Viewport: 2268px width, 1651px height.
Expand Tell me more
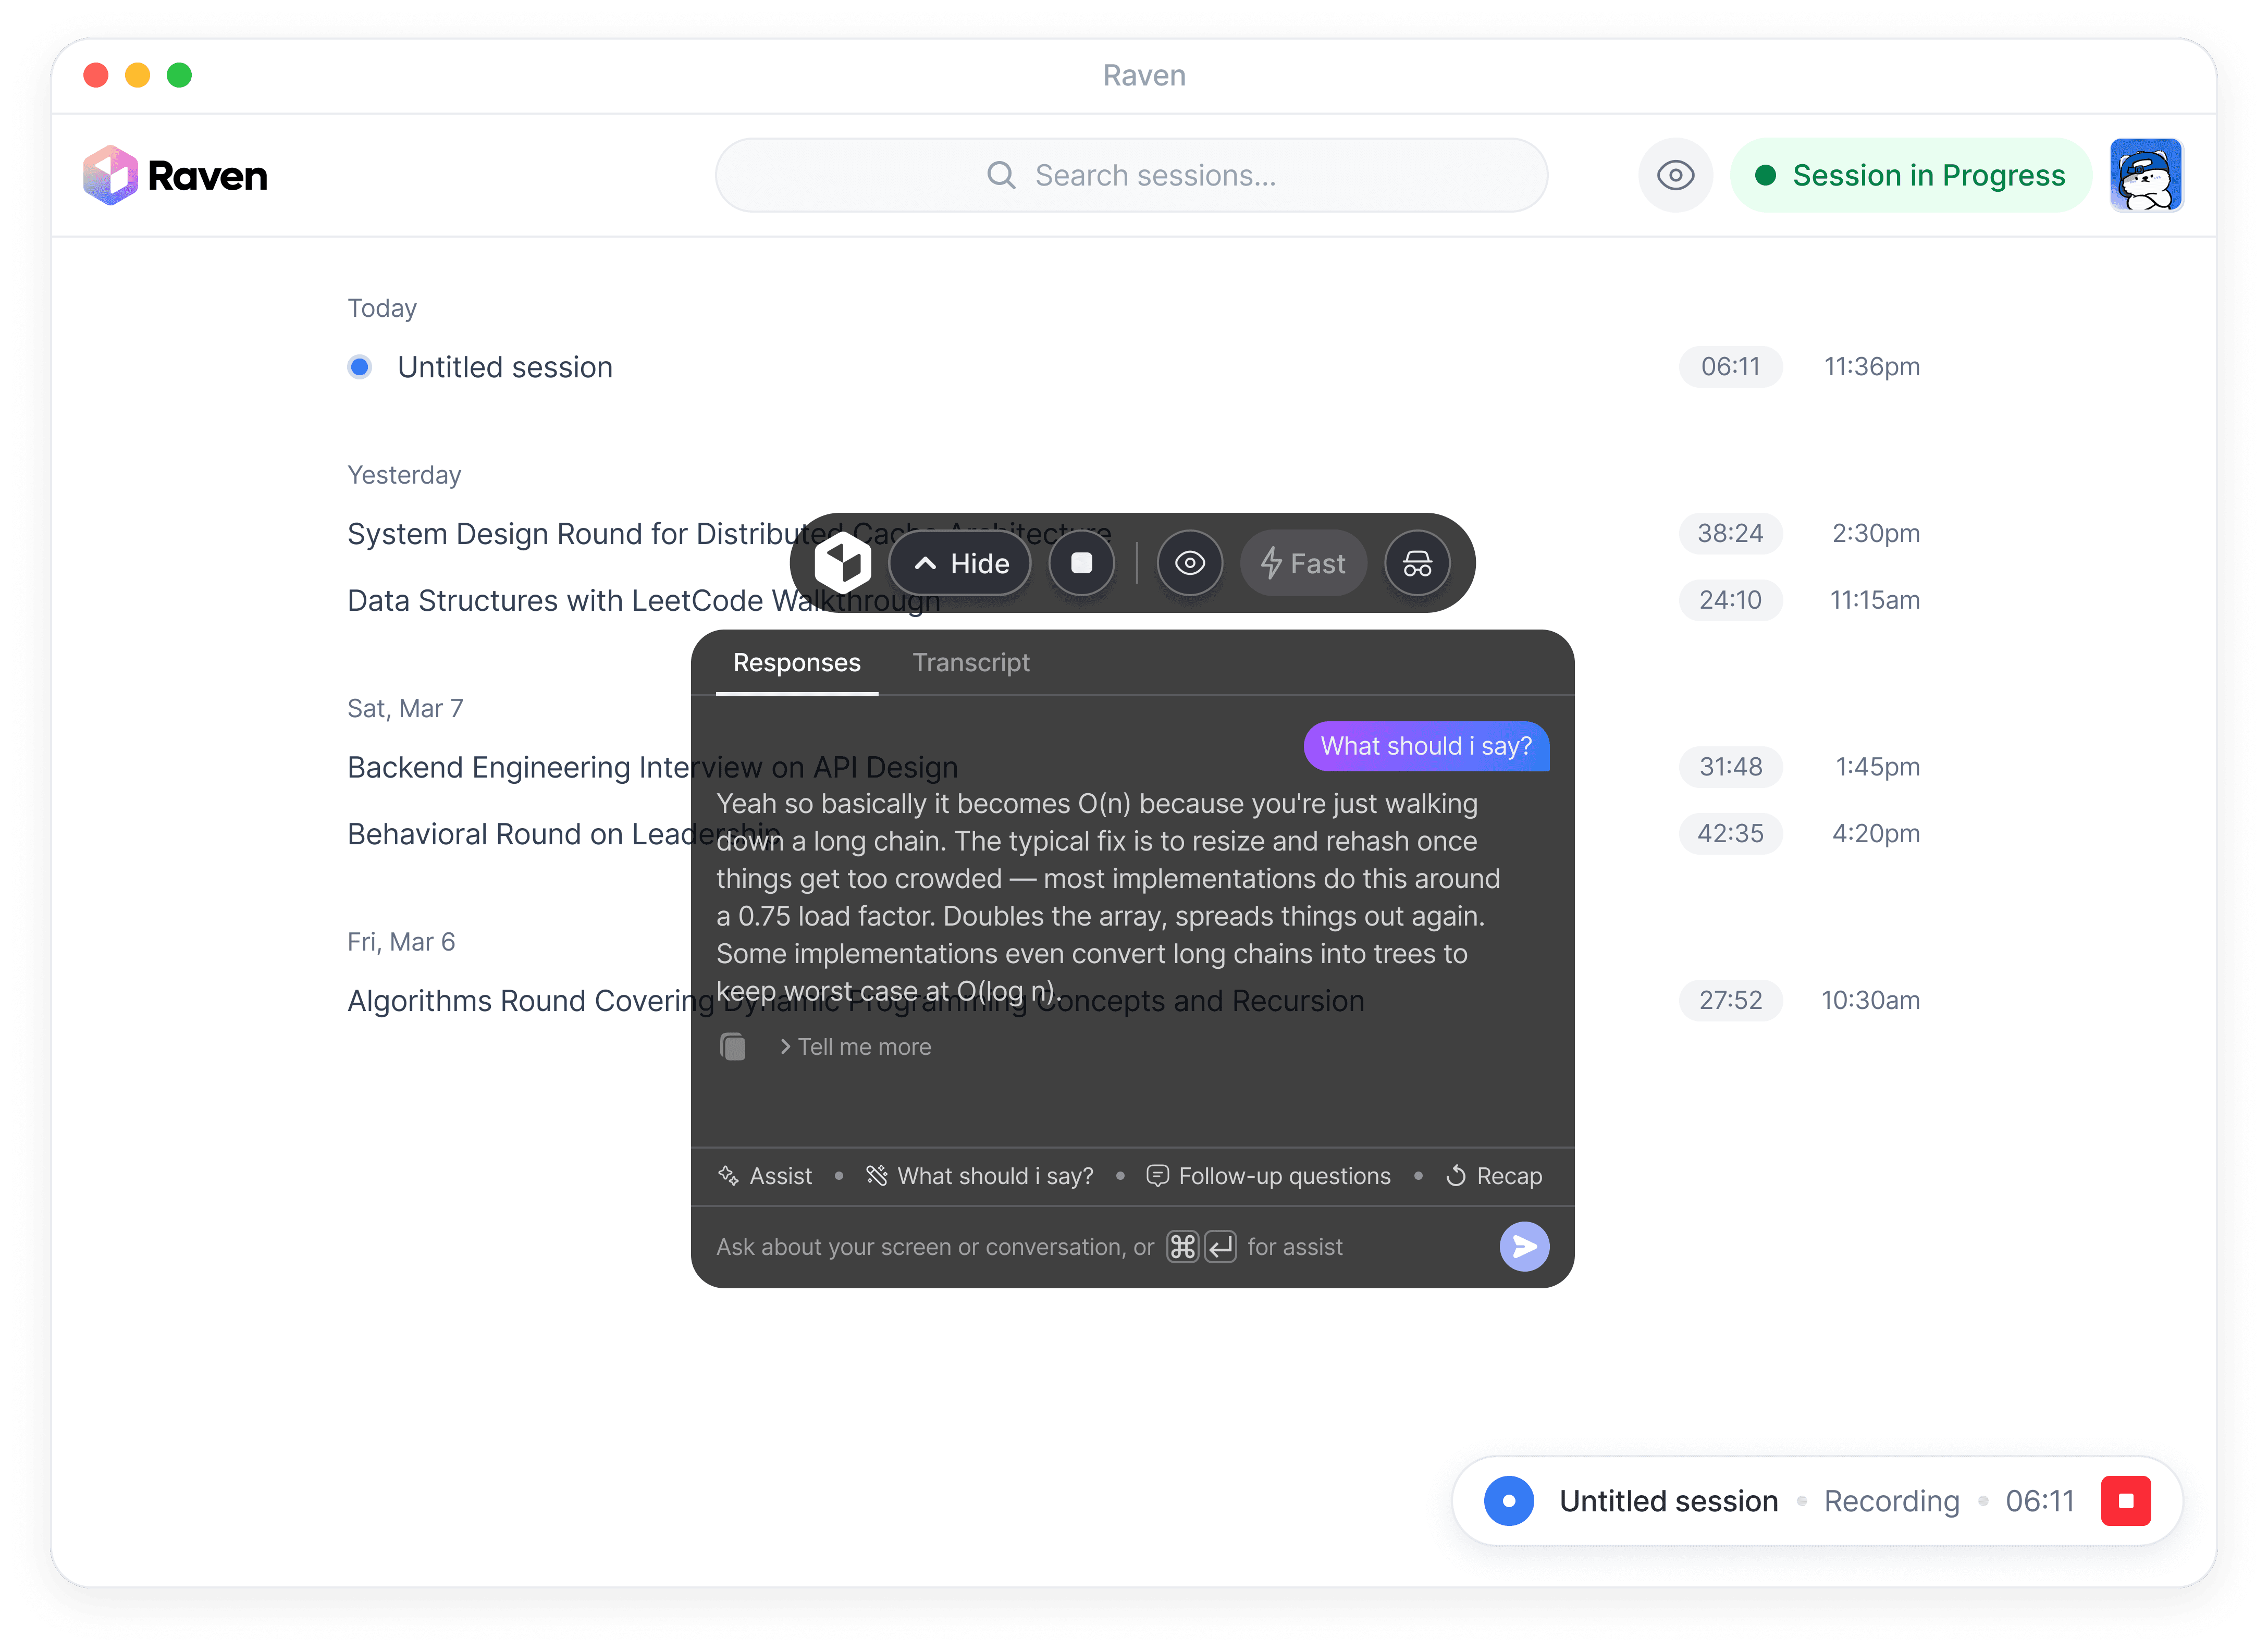[x=856, y=1047]
